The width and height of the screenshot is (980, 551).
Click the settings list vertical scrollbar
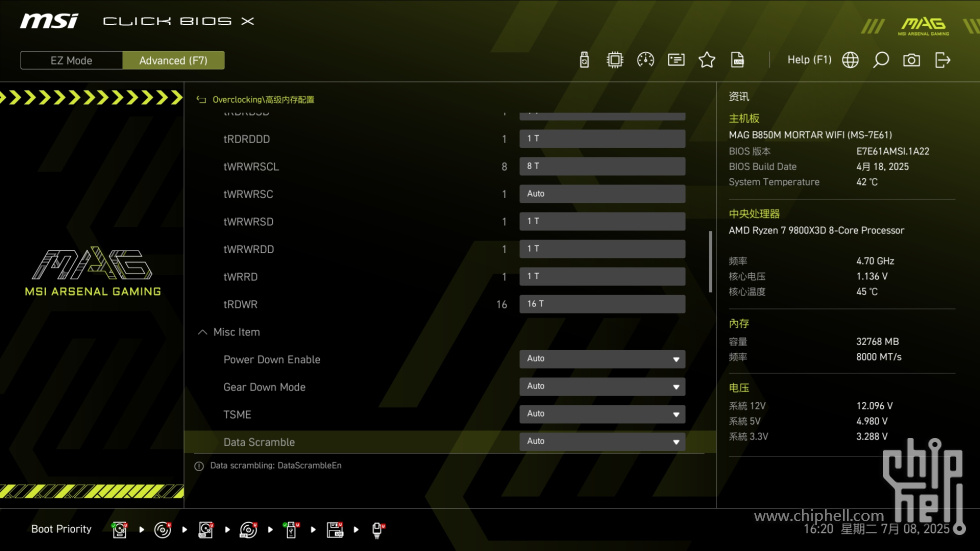710,262
